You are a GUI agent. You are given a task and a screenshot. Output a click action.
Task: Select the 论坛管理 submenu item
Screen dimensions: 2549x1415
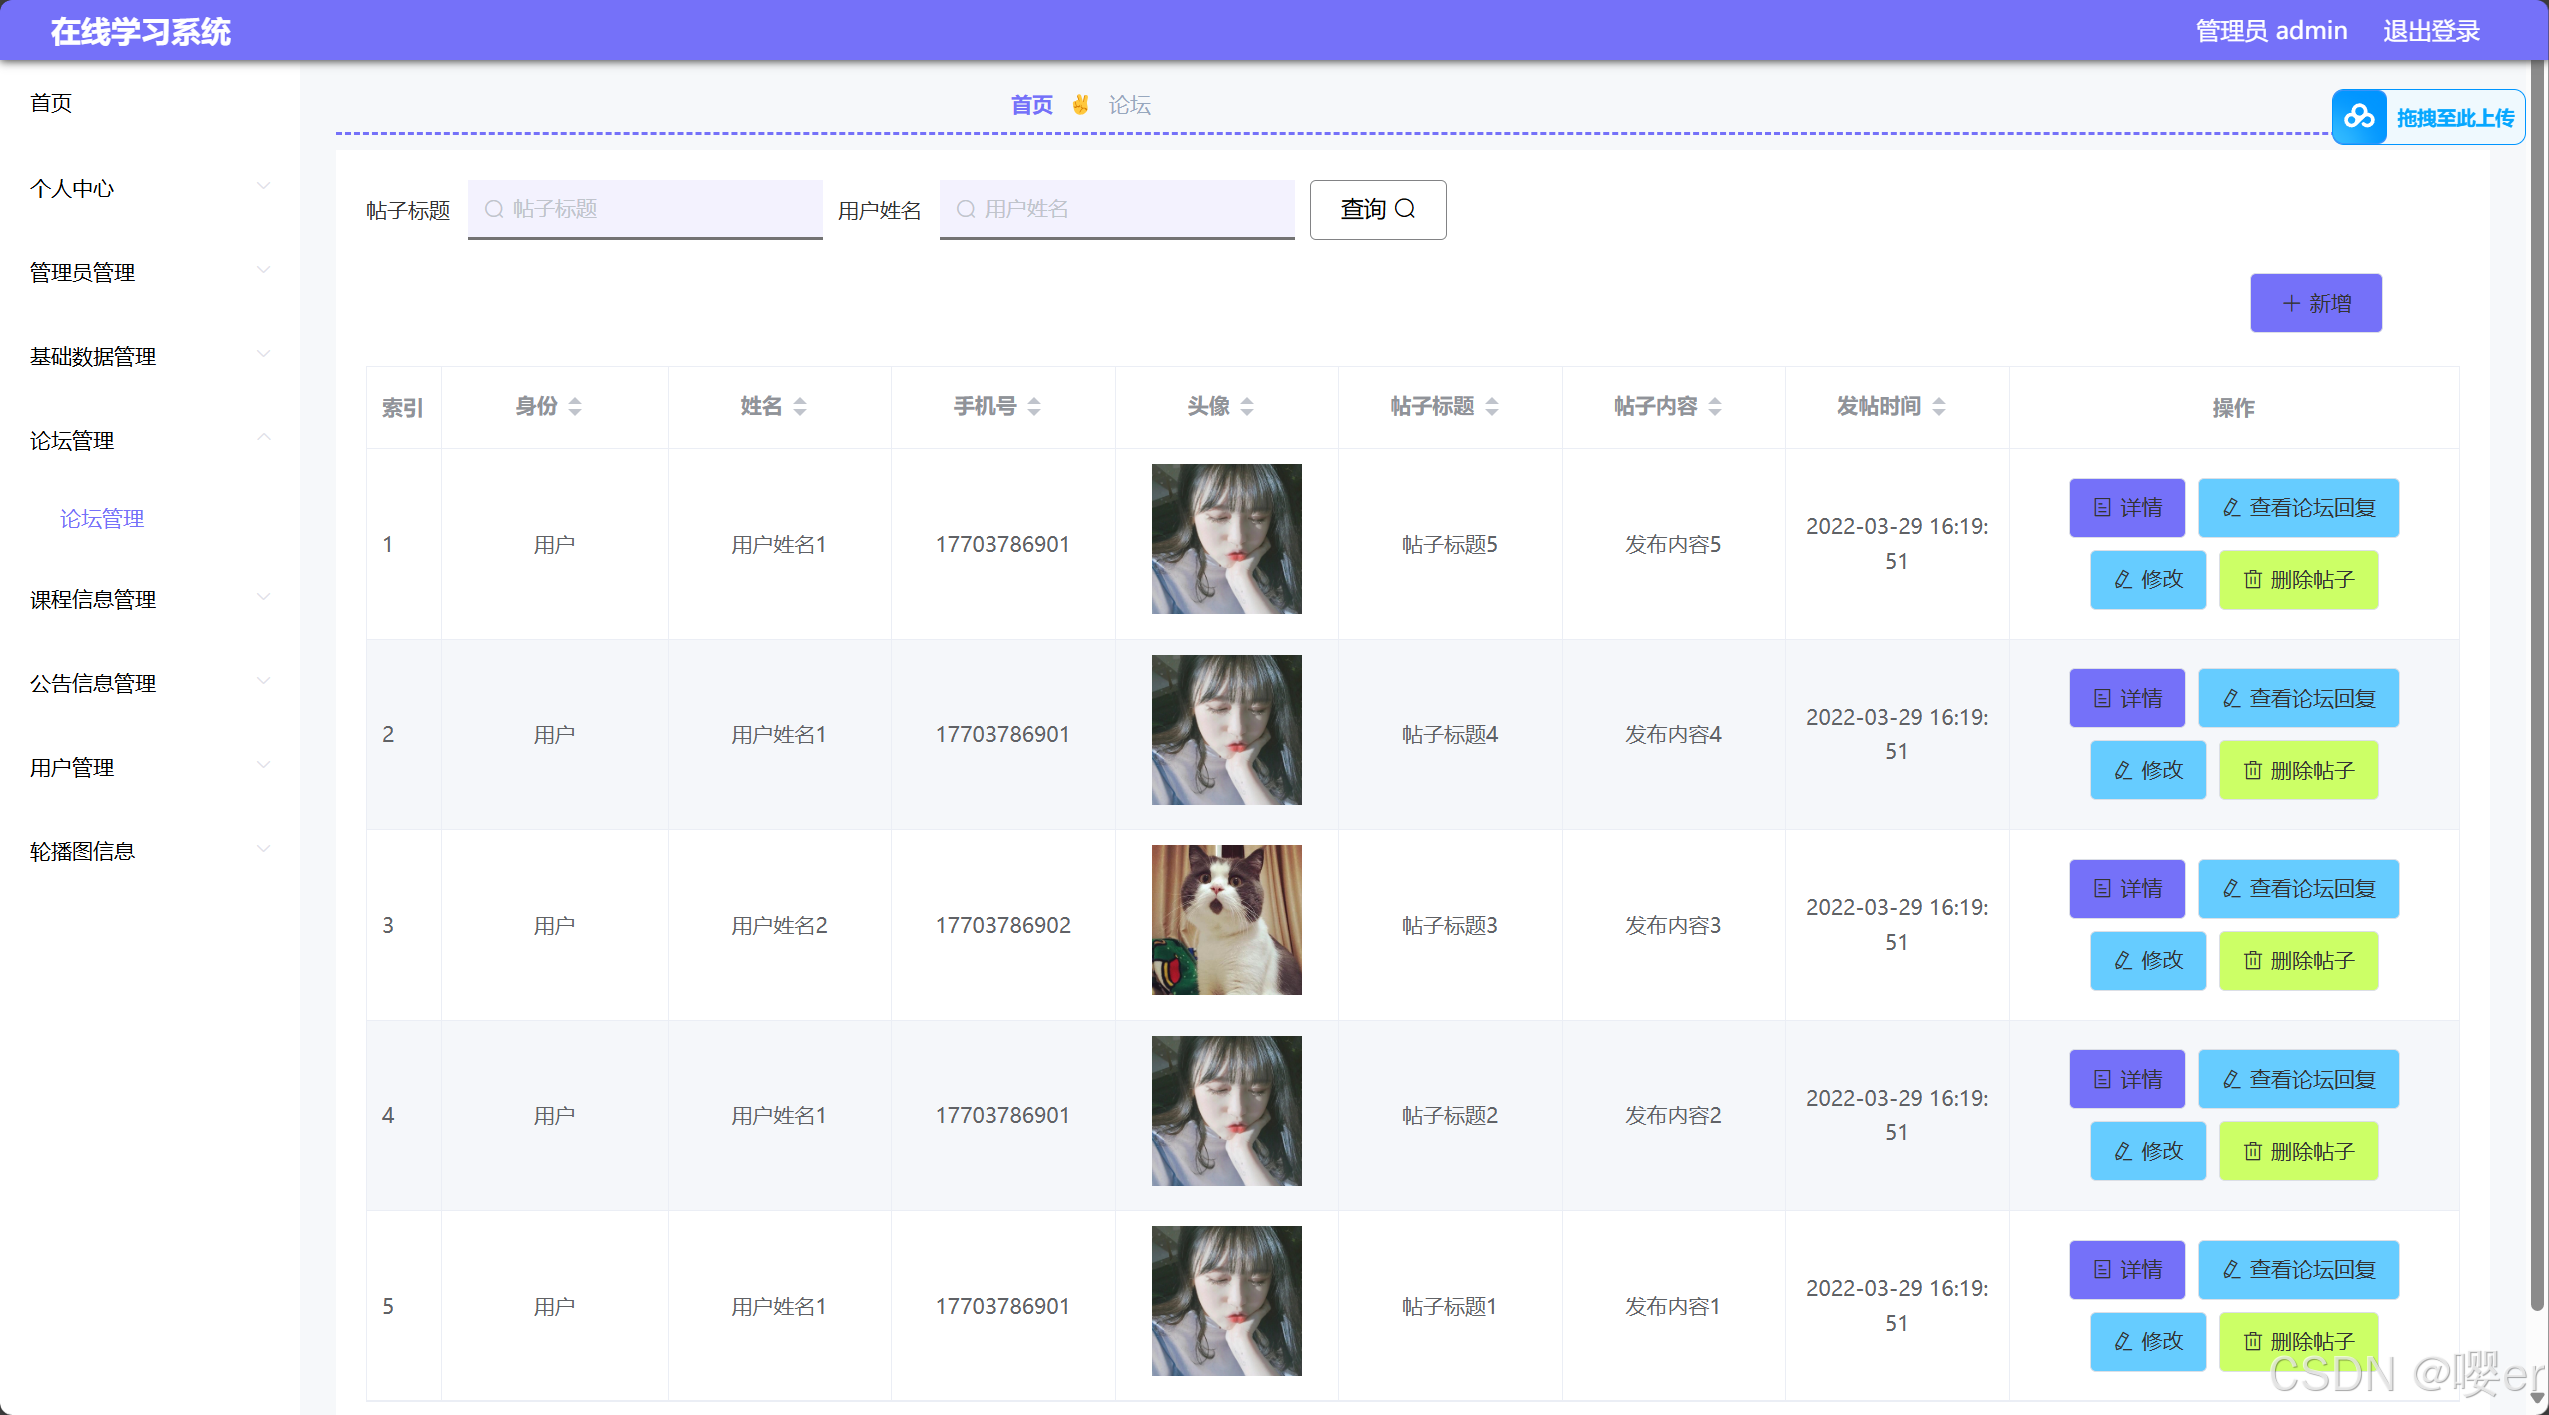[x=102, y=518]
